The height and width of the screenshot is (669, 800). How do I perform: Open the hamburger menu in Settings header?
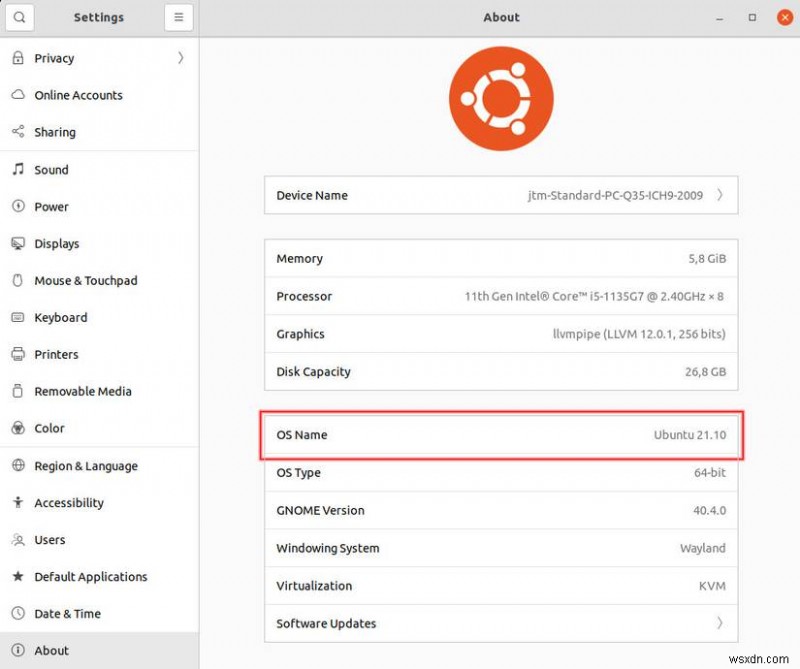(179, 17)
